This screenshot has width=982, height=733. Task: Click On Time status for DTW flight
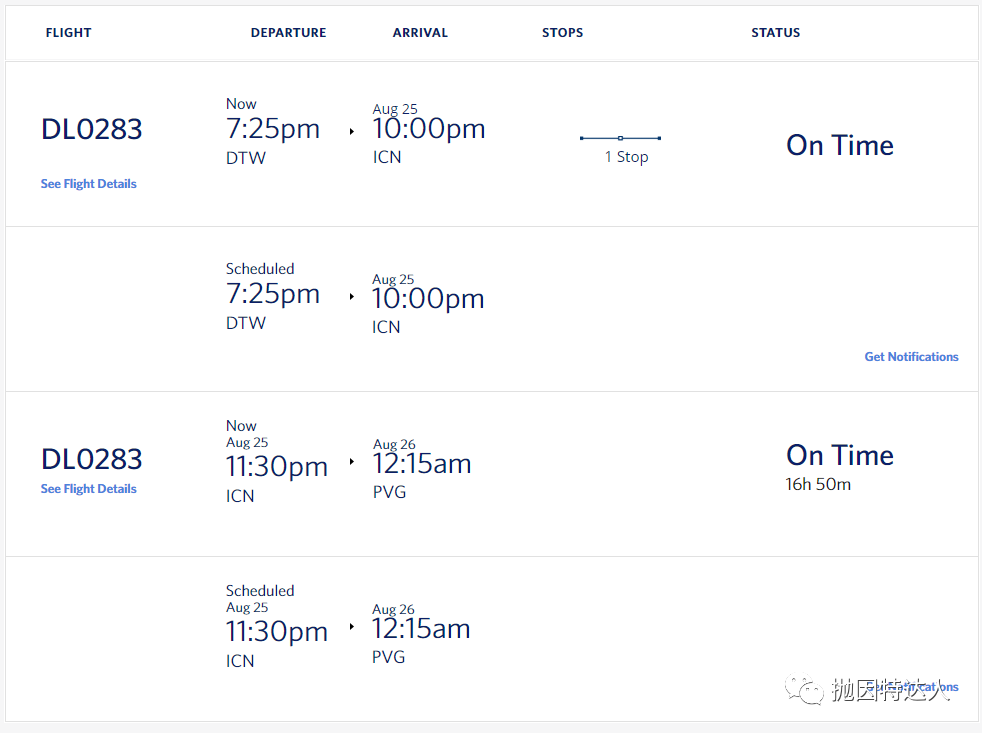pos(840,145)
